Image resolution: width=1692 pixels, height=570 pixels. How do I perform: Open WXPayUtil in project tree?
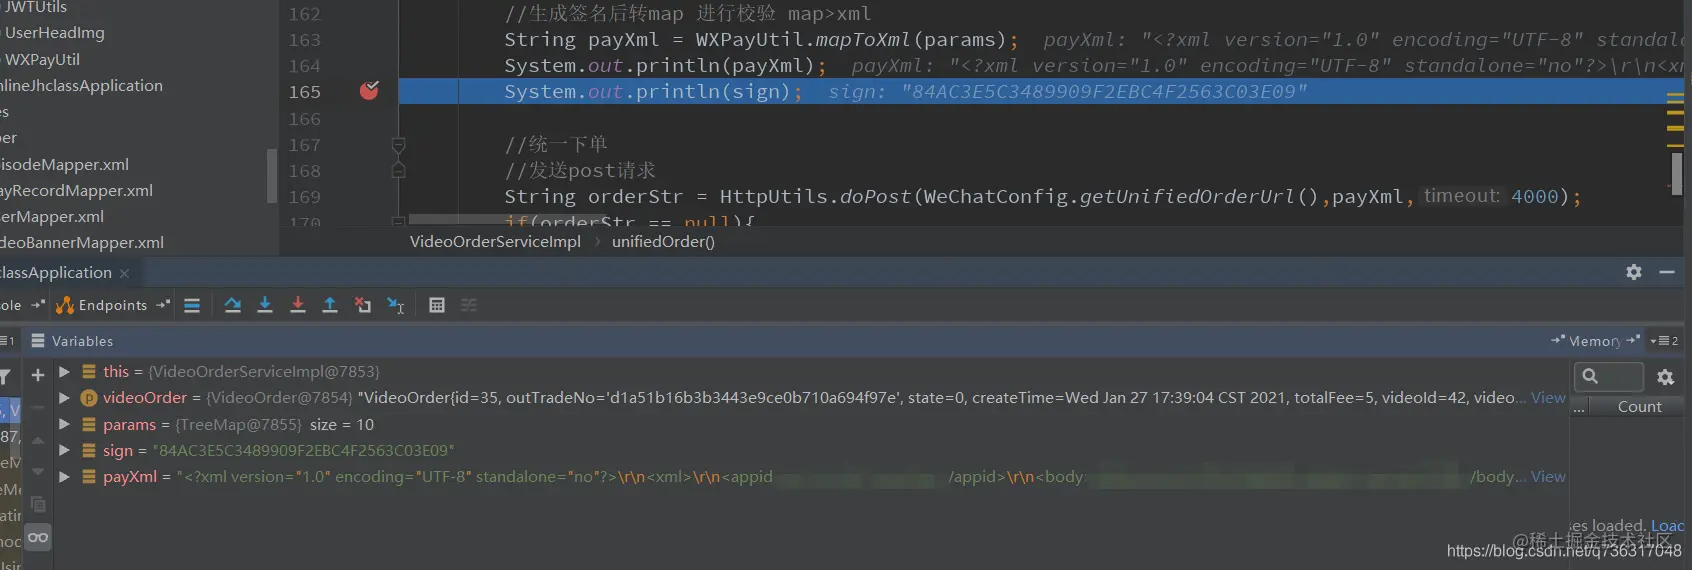(x=43, y=59)
